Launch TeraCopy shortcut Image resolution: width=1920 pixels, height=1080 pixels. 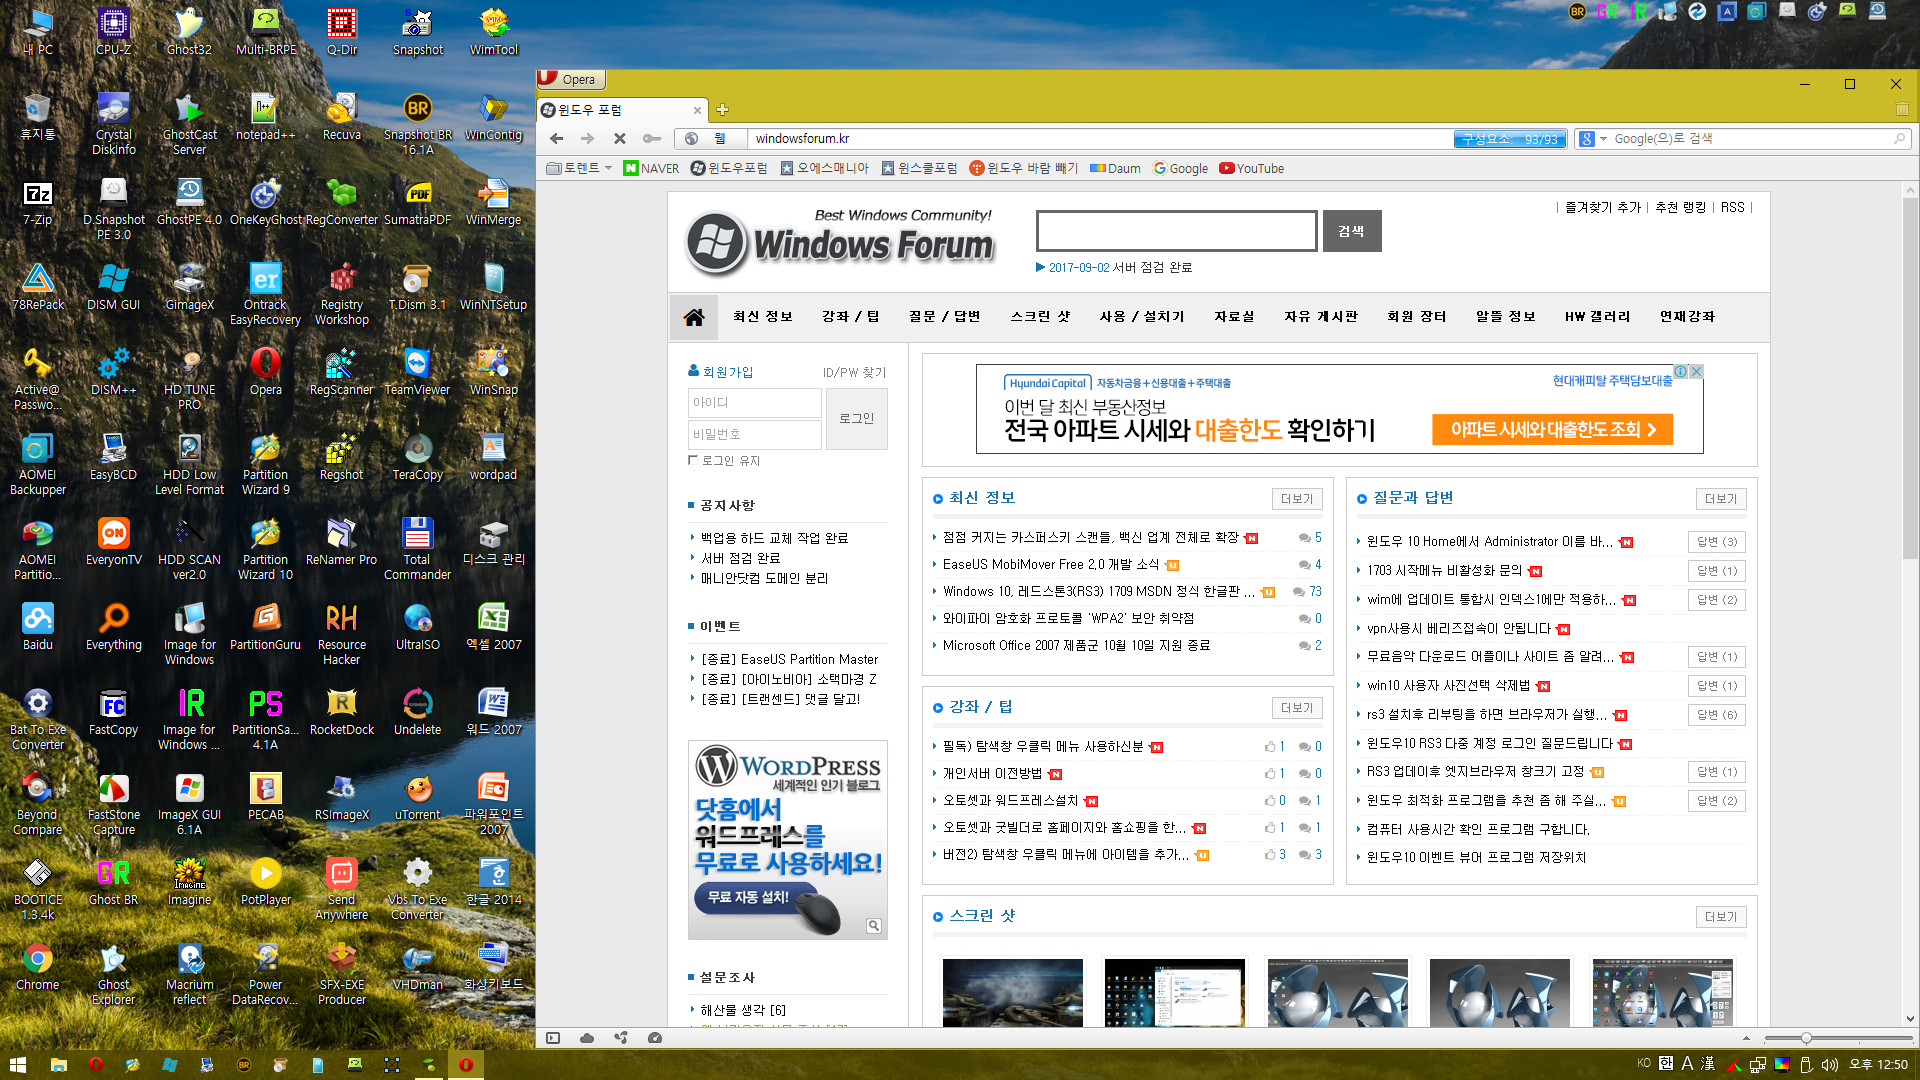[418, 457]
